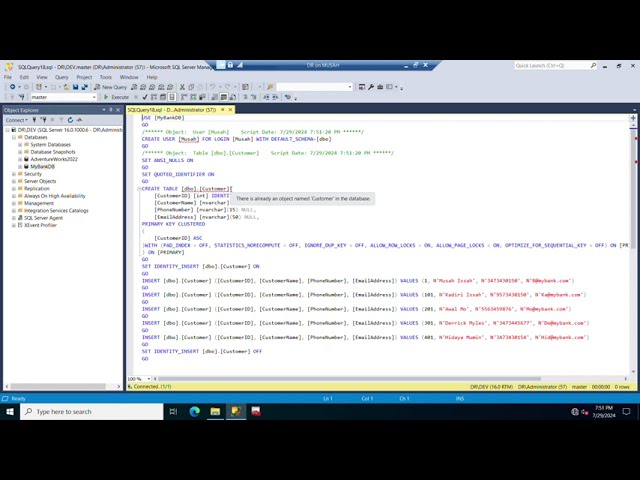The image size is (640, 480).
Task: Open the 100 % zoom dropdown
Action: (x=149, y=379)
